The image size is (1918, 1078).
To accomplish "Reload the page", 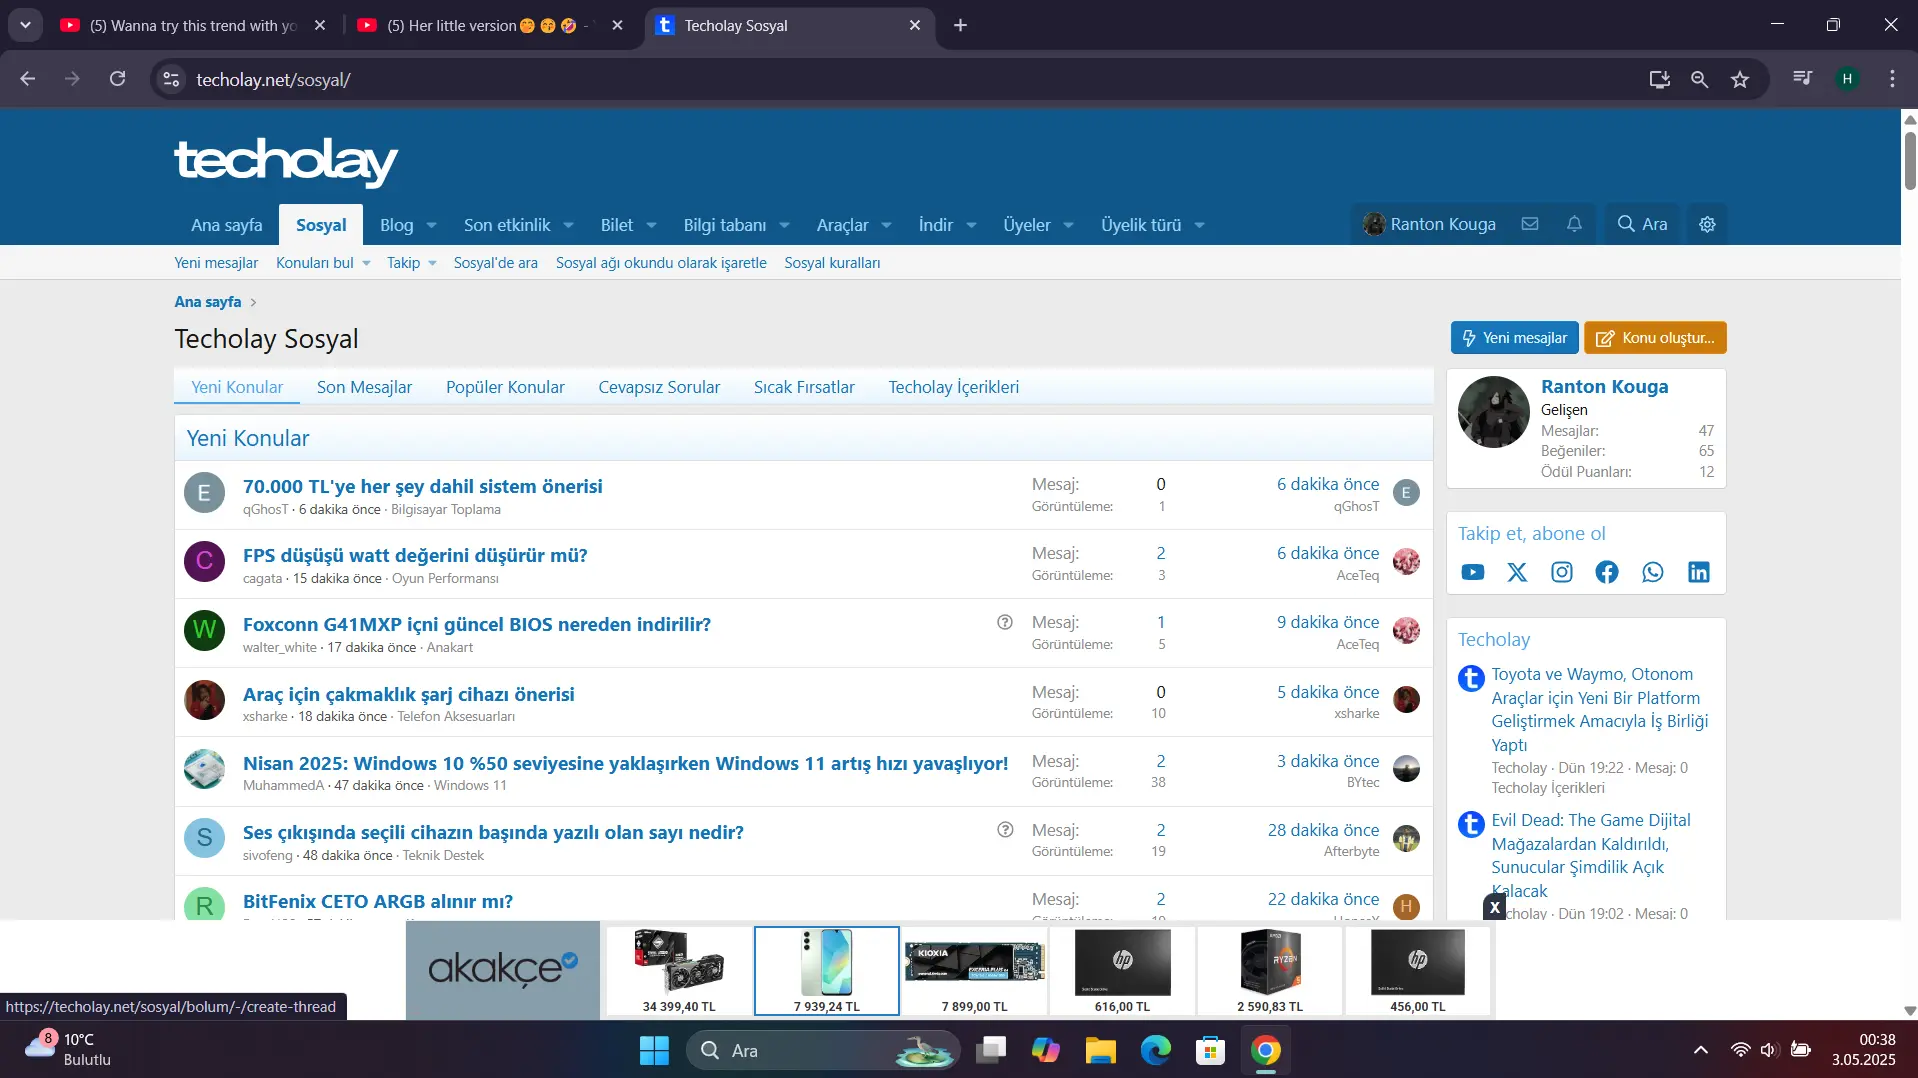I will click(x=117, y=78).
